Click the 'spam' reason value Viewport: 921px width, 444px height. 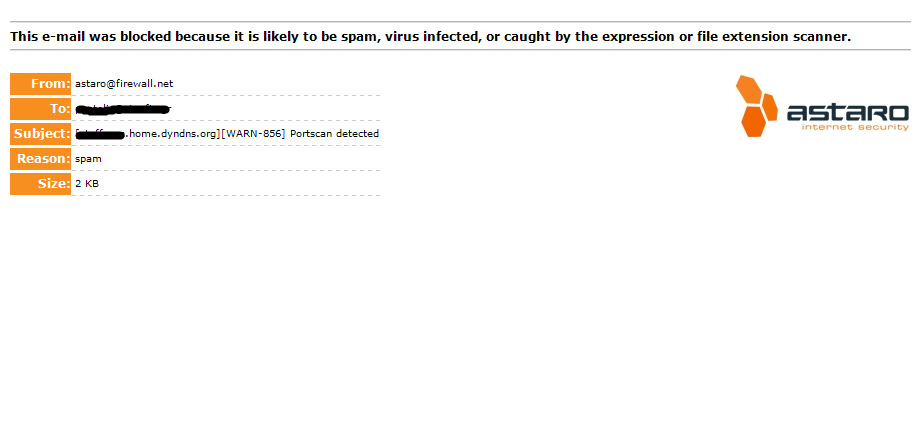pos(88,159)
